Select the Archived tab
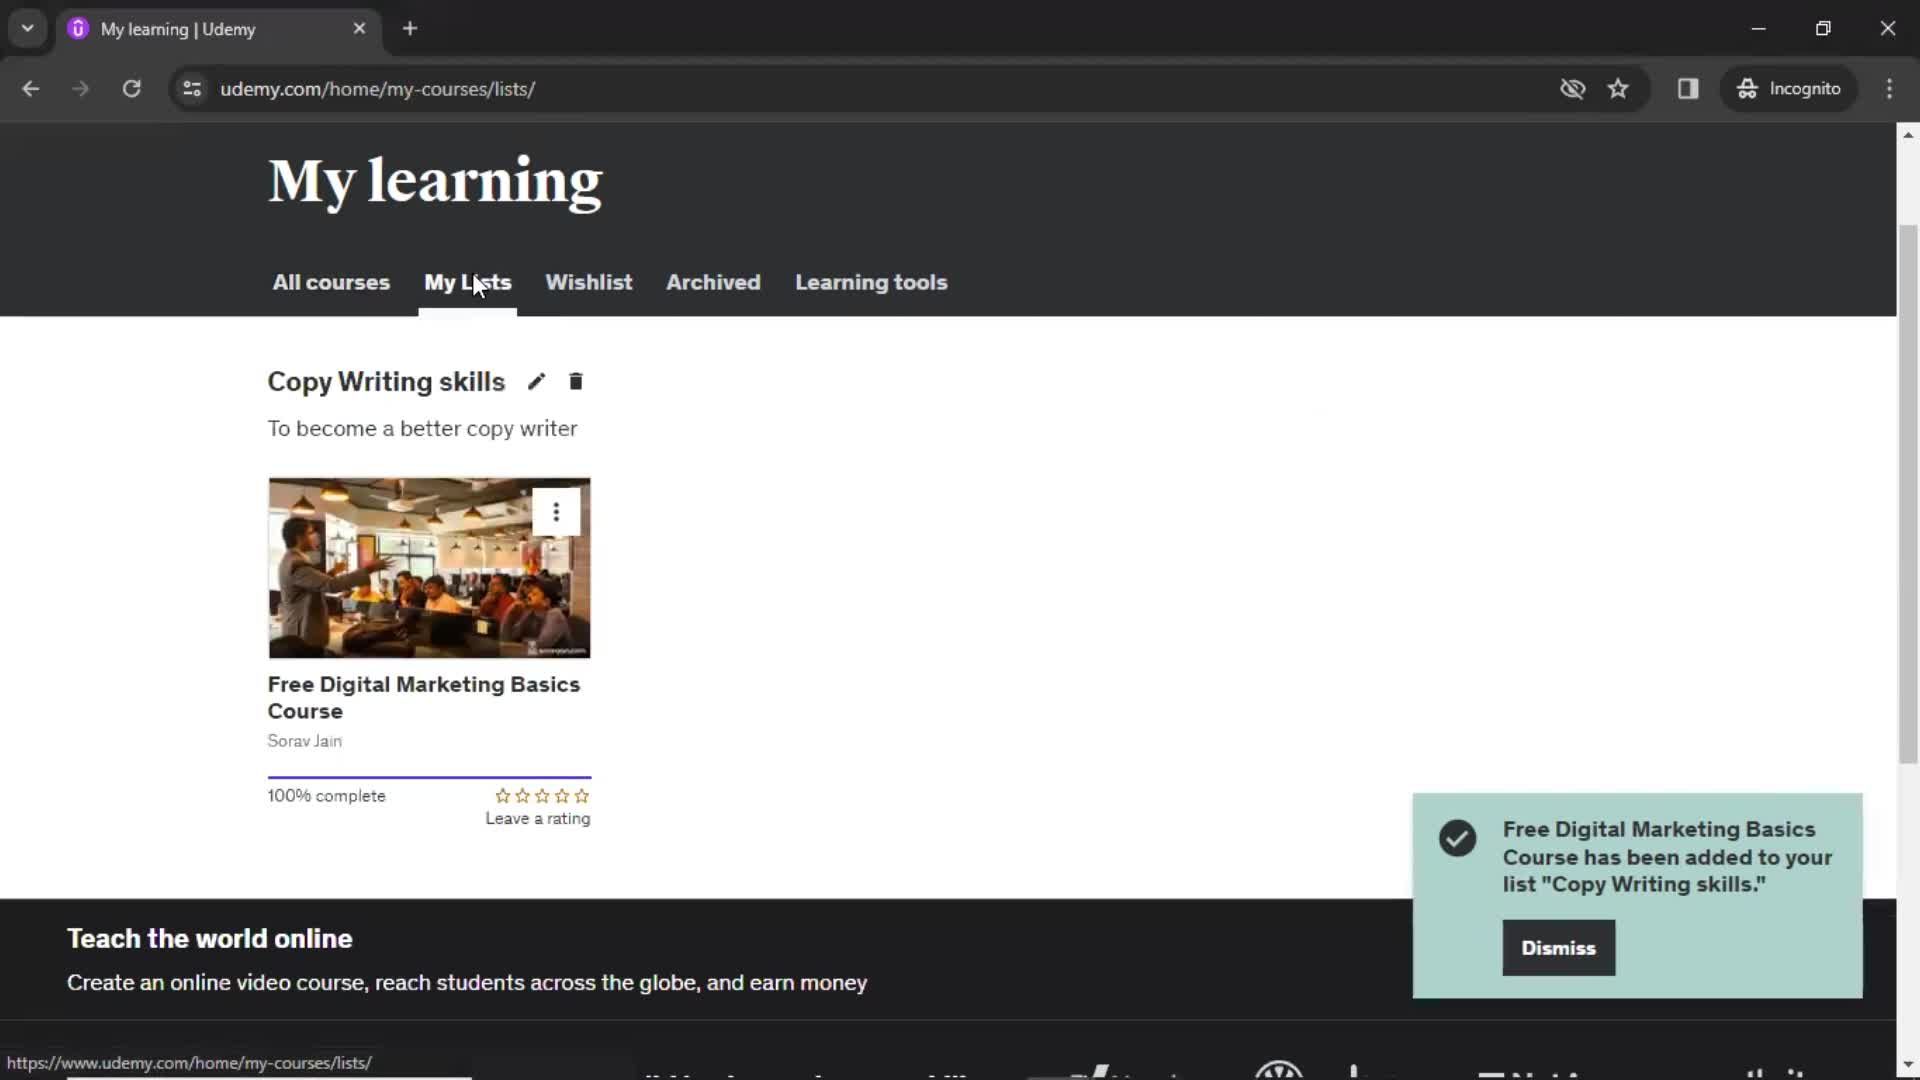Viewport: 1920px width, 1080px height. [712, 281]
